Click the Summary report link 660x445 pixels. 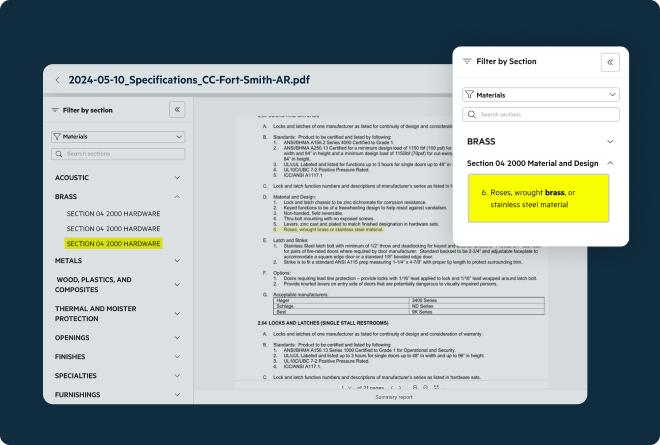394,397
